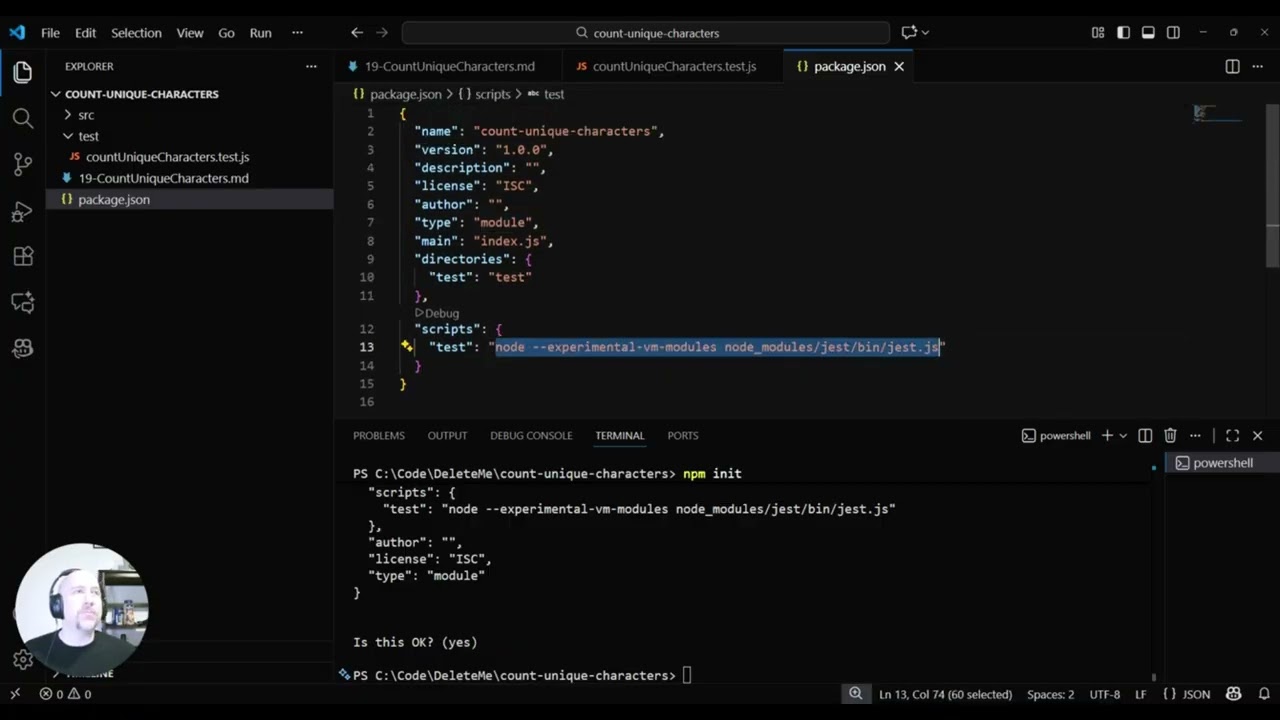Switch to the PORTS panel tab
1280x720 pixels.
click(x=683, y=436)
